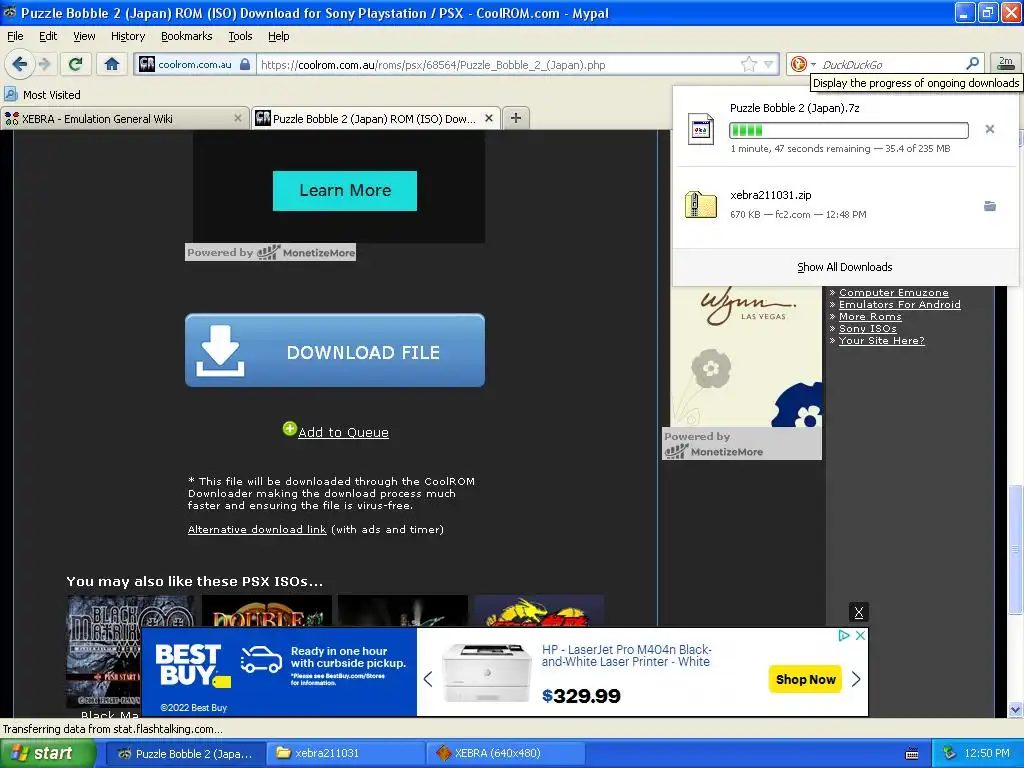Go back using the browser back arrow
1024x768 pixels.
coord(19,64)
